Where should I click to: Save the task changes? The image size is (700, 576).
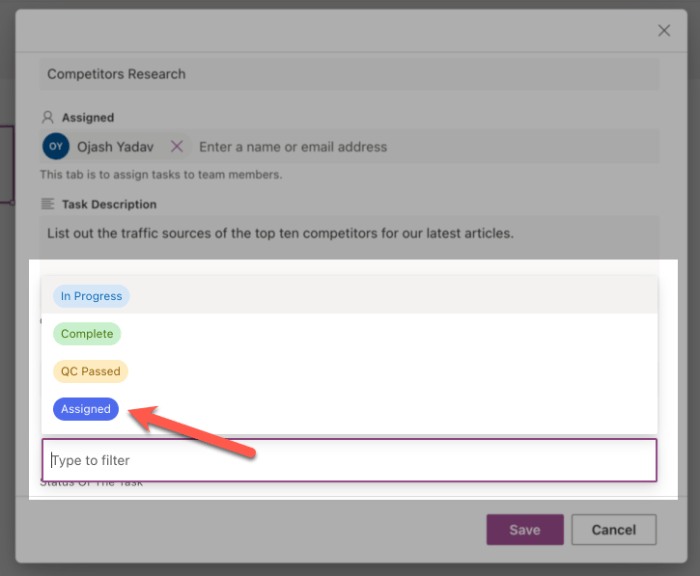coord(525,530)
